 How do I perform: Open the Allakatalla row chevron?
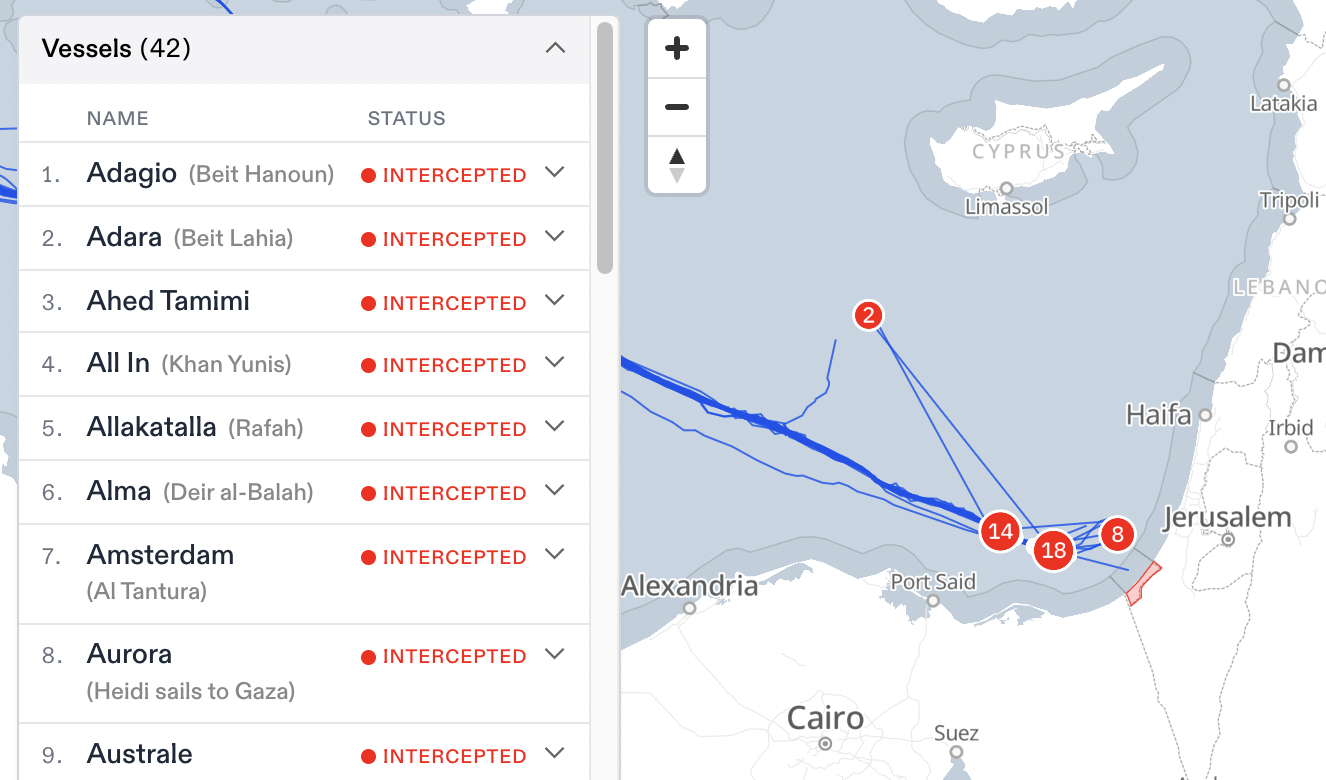click(x=555, y=427)
